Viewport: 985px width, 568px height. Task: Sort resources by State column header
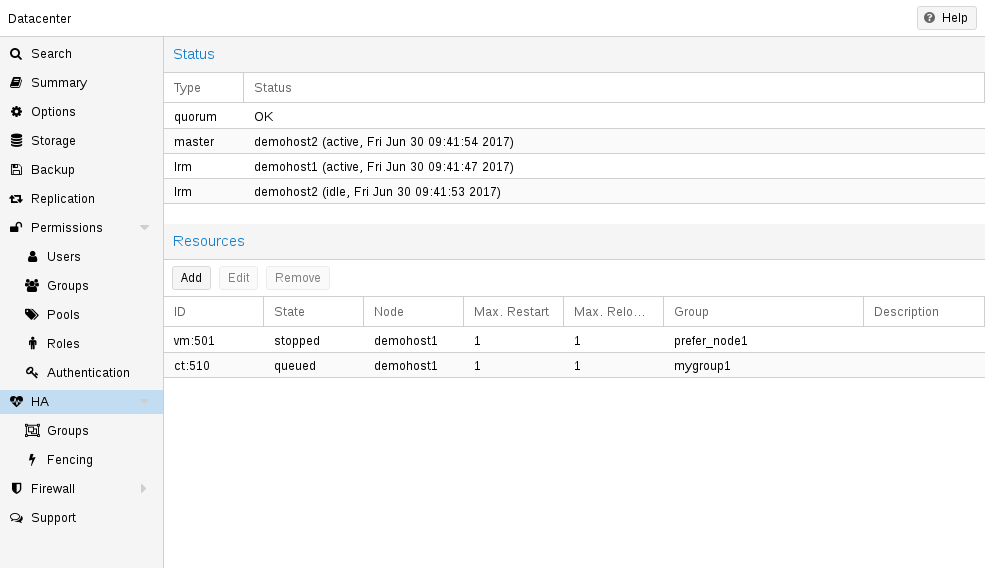[x=312, y=312]
